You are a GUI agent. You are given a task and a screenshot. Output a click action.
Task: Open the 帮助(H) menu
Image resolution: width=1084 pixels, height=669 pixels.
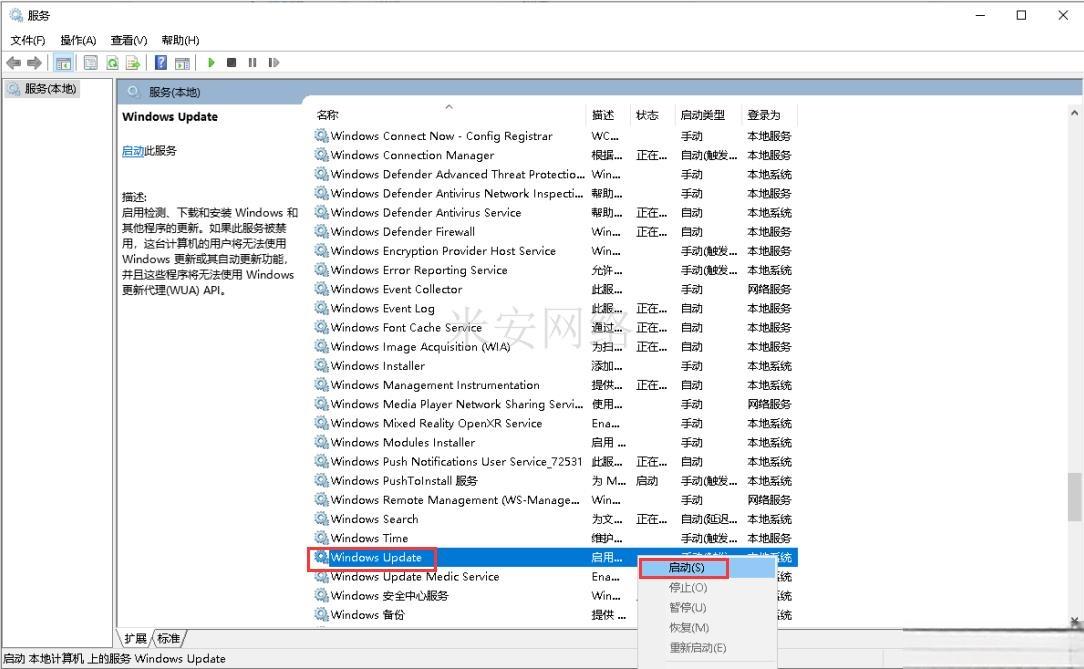180,40
